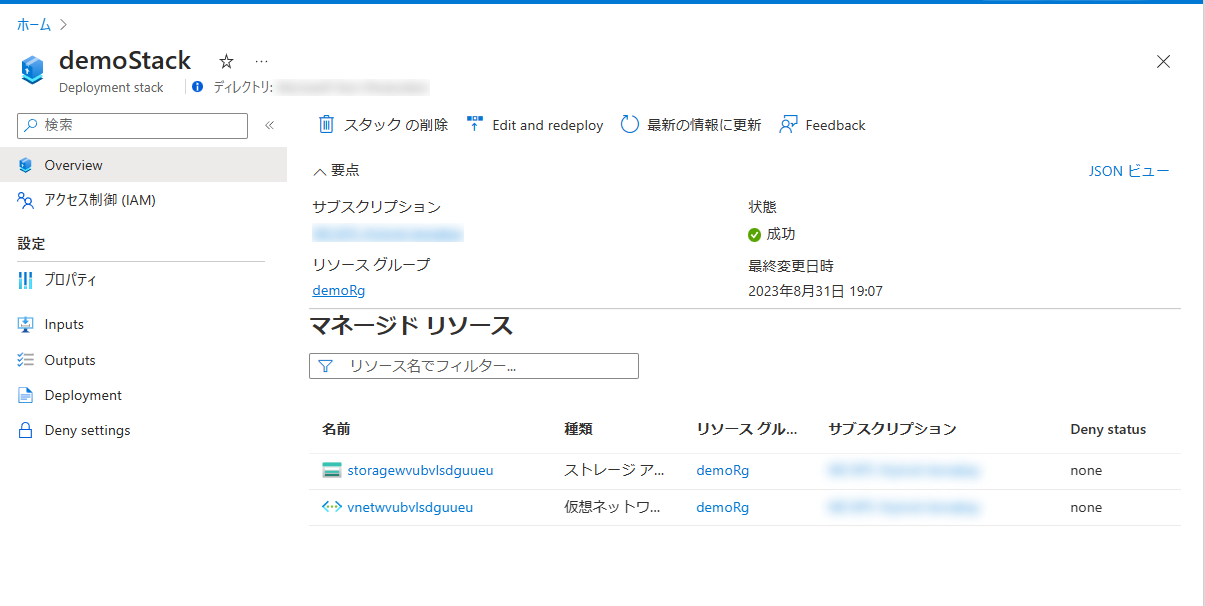Open the blurred subscription link under サブスクリプション
The height and width of the screenshot is (606, 1205).
pyautogui.click(x=388, y=234)
